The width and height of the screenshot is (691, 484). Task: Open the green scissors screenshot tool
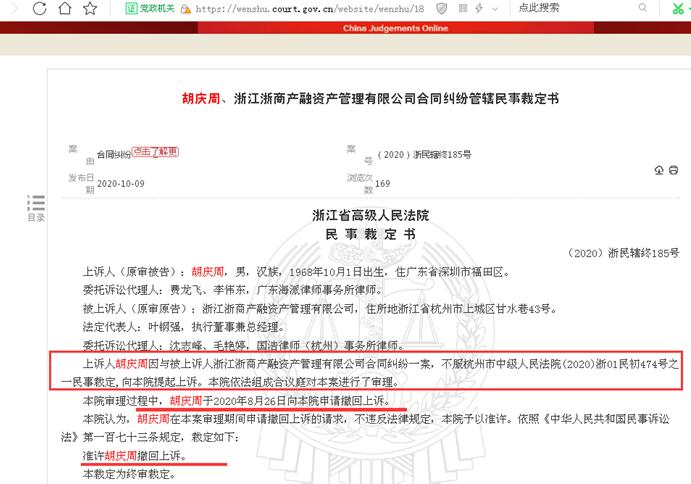coord(678,8)
